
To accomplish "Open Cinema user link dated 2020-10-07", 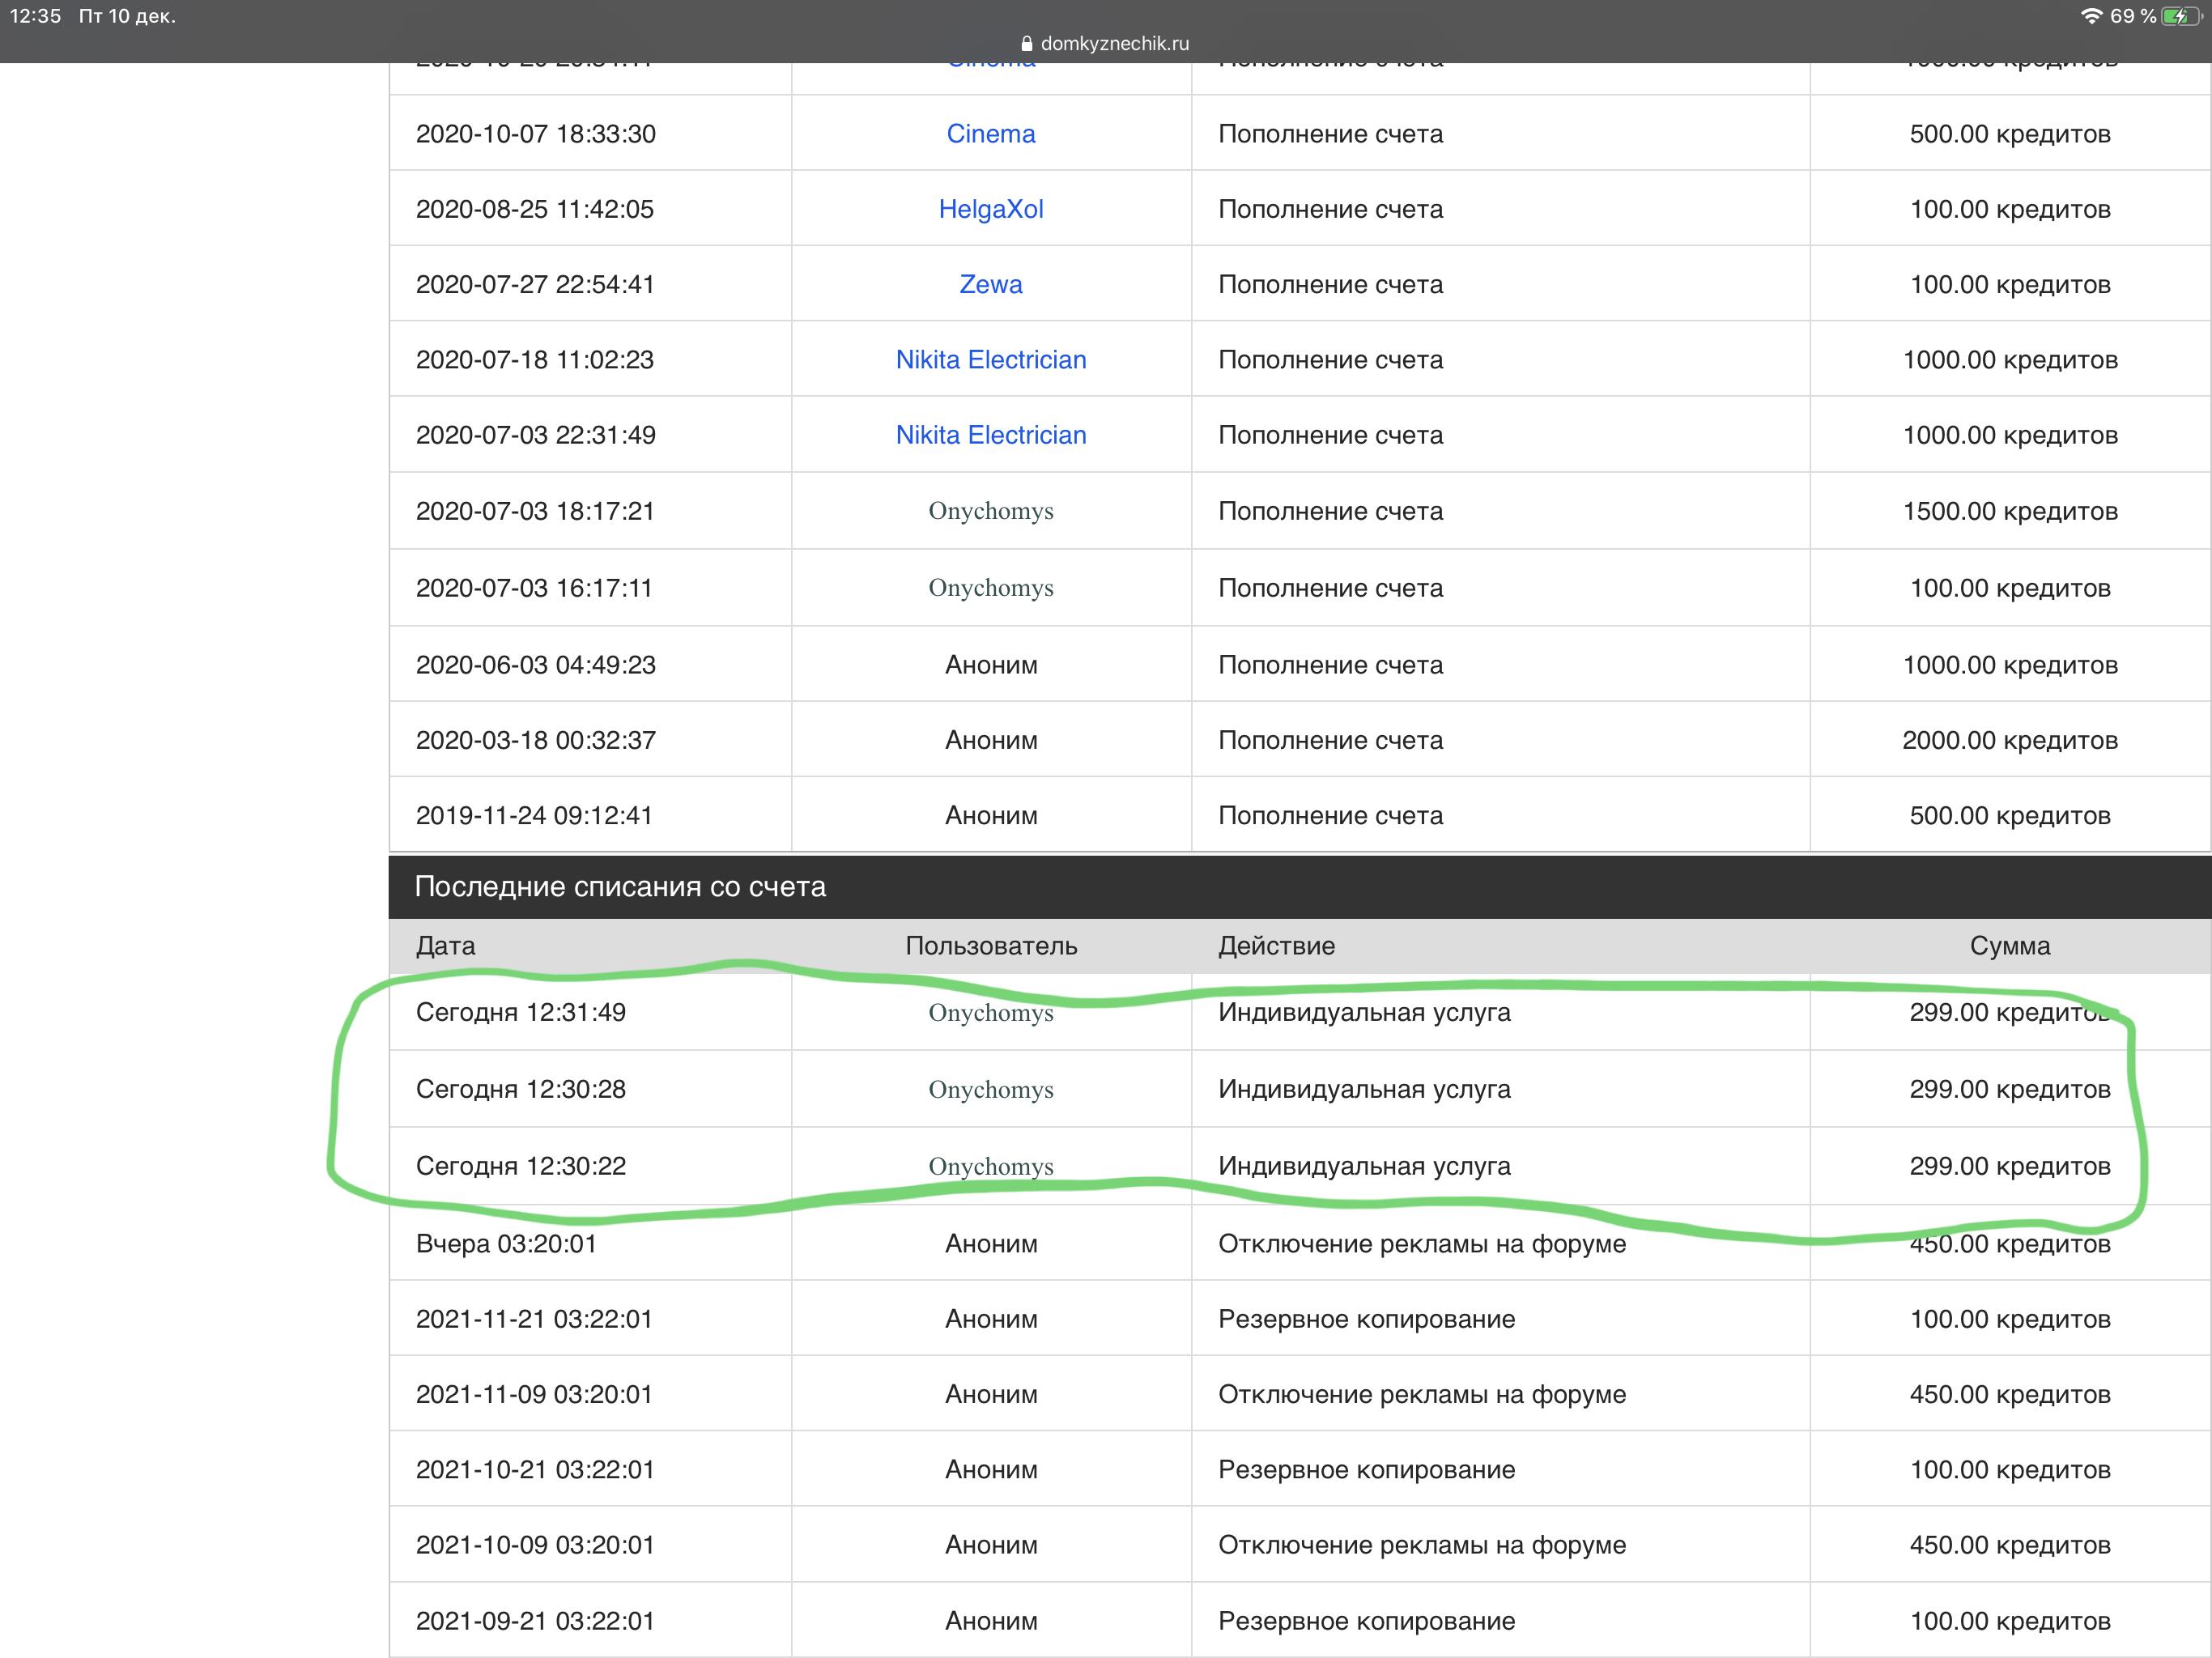I will (990, 134).
